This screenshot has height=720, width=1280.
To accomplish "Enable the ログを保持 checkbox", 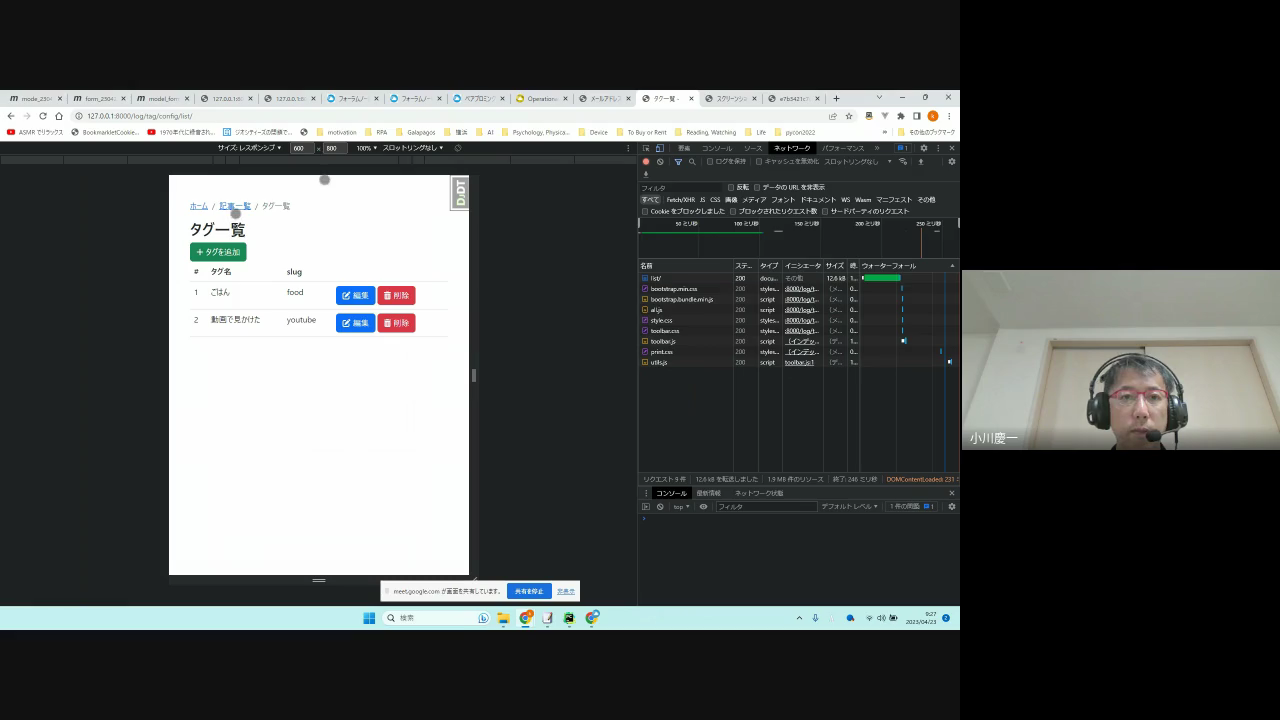I will point(710,161).
